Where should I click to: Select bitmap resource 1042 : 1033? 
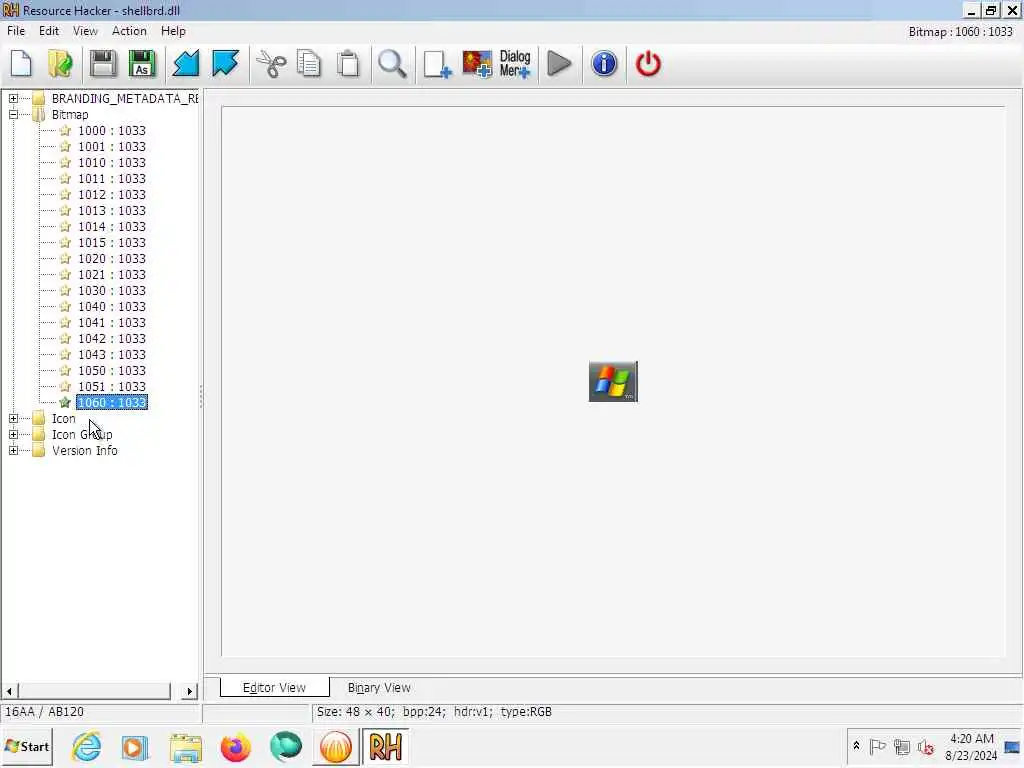112,339
